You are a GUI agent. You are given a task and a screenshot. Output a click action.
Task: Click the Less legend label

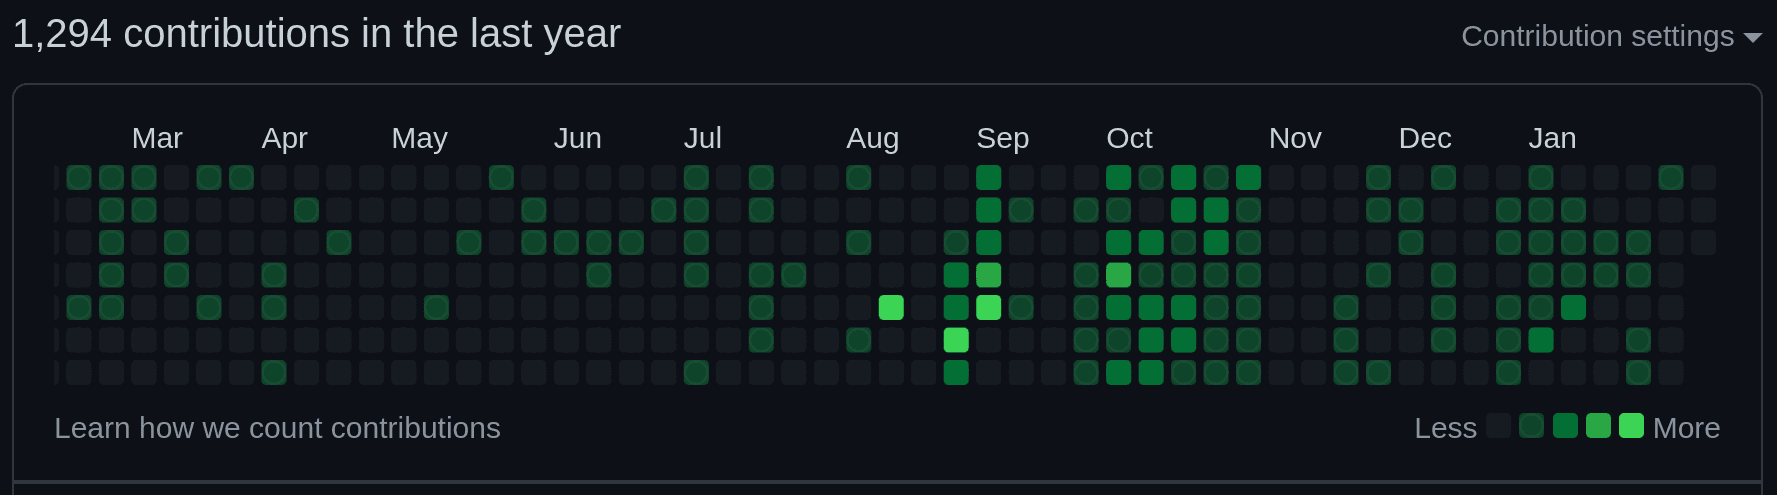[1445, 428]
